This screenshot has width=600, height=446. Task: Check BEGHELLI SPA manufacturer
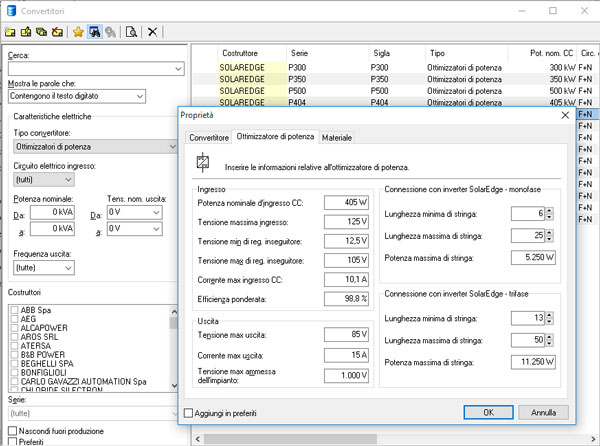point(15,364)
